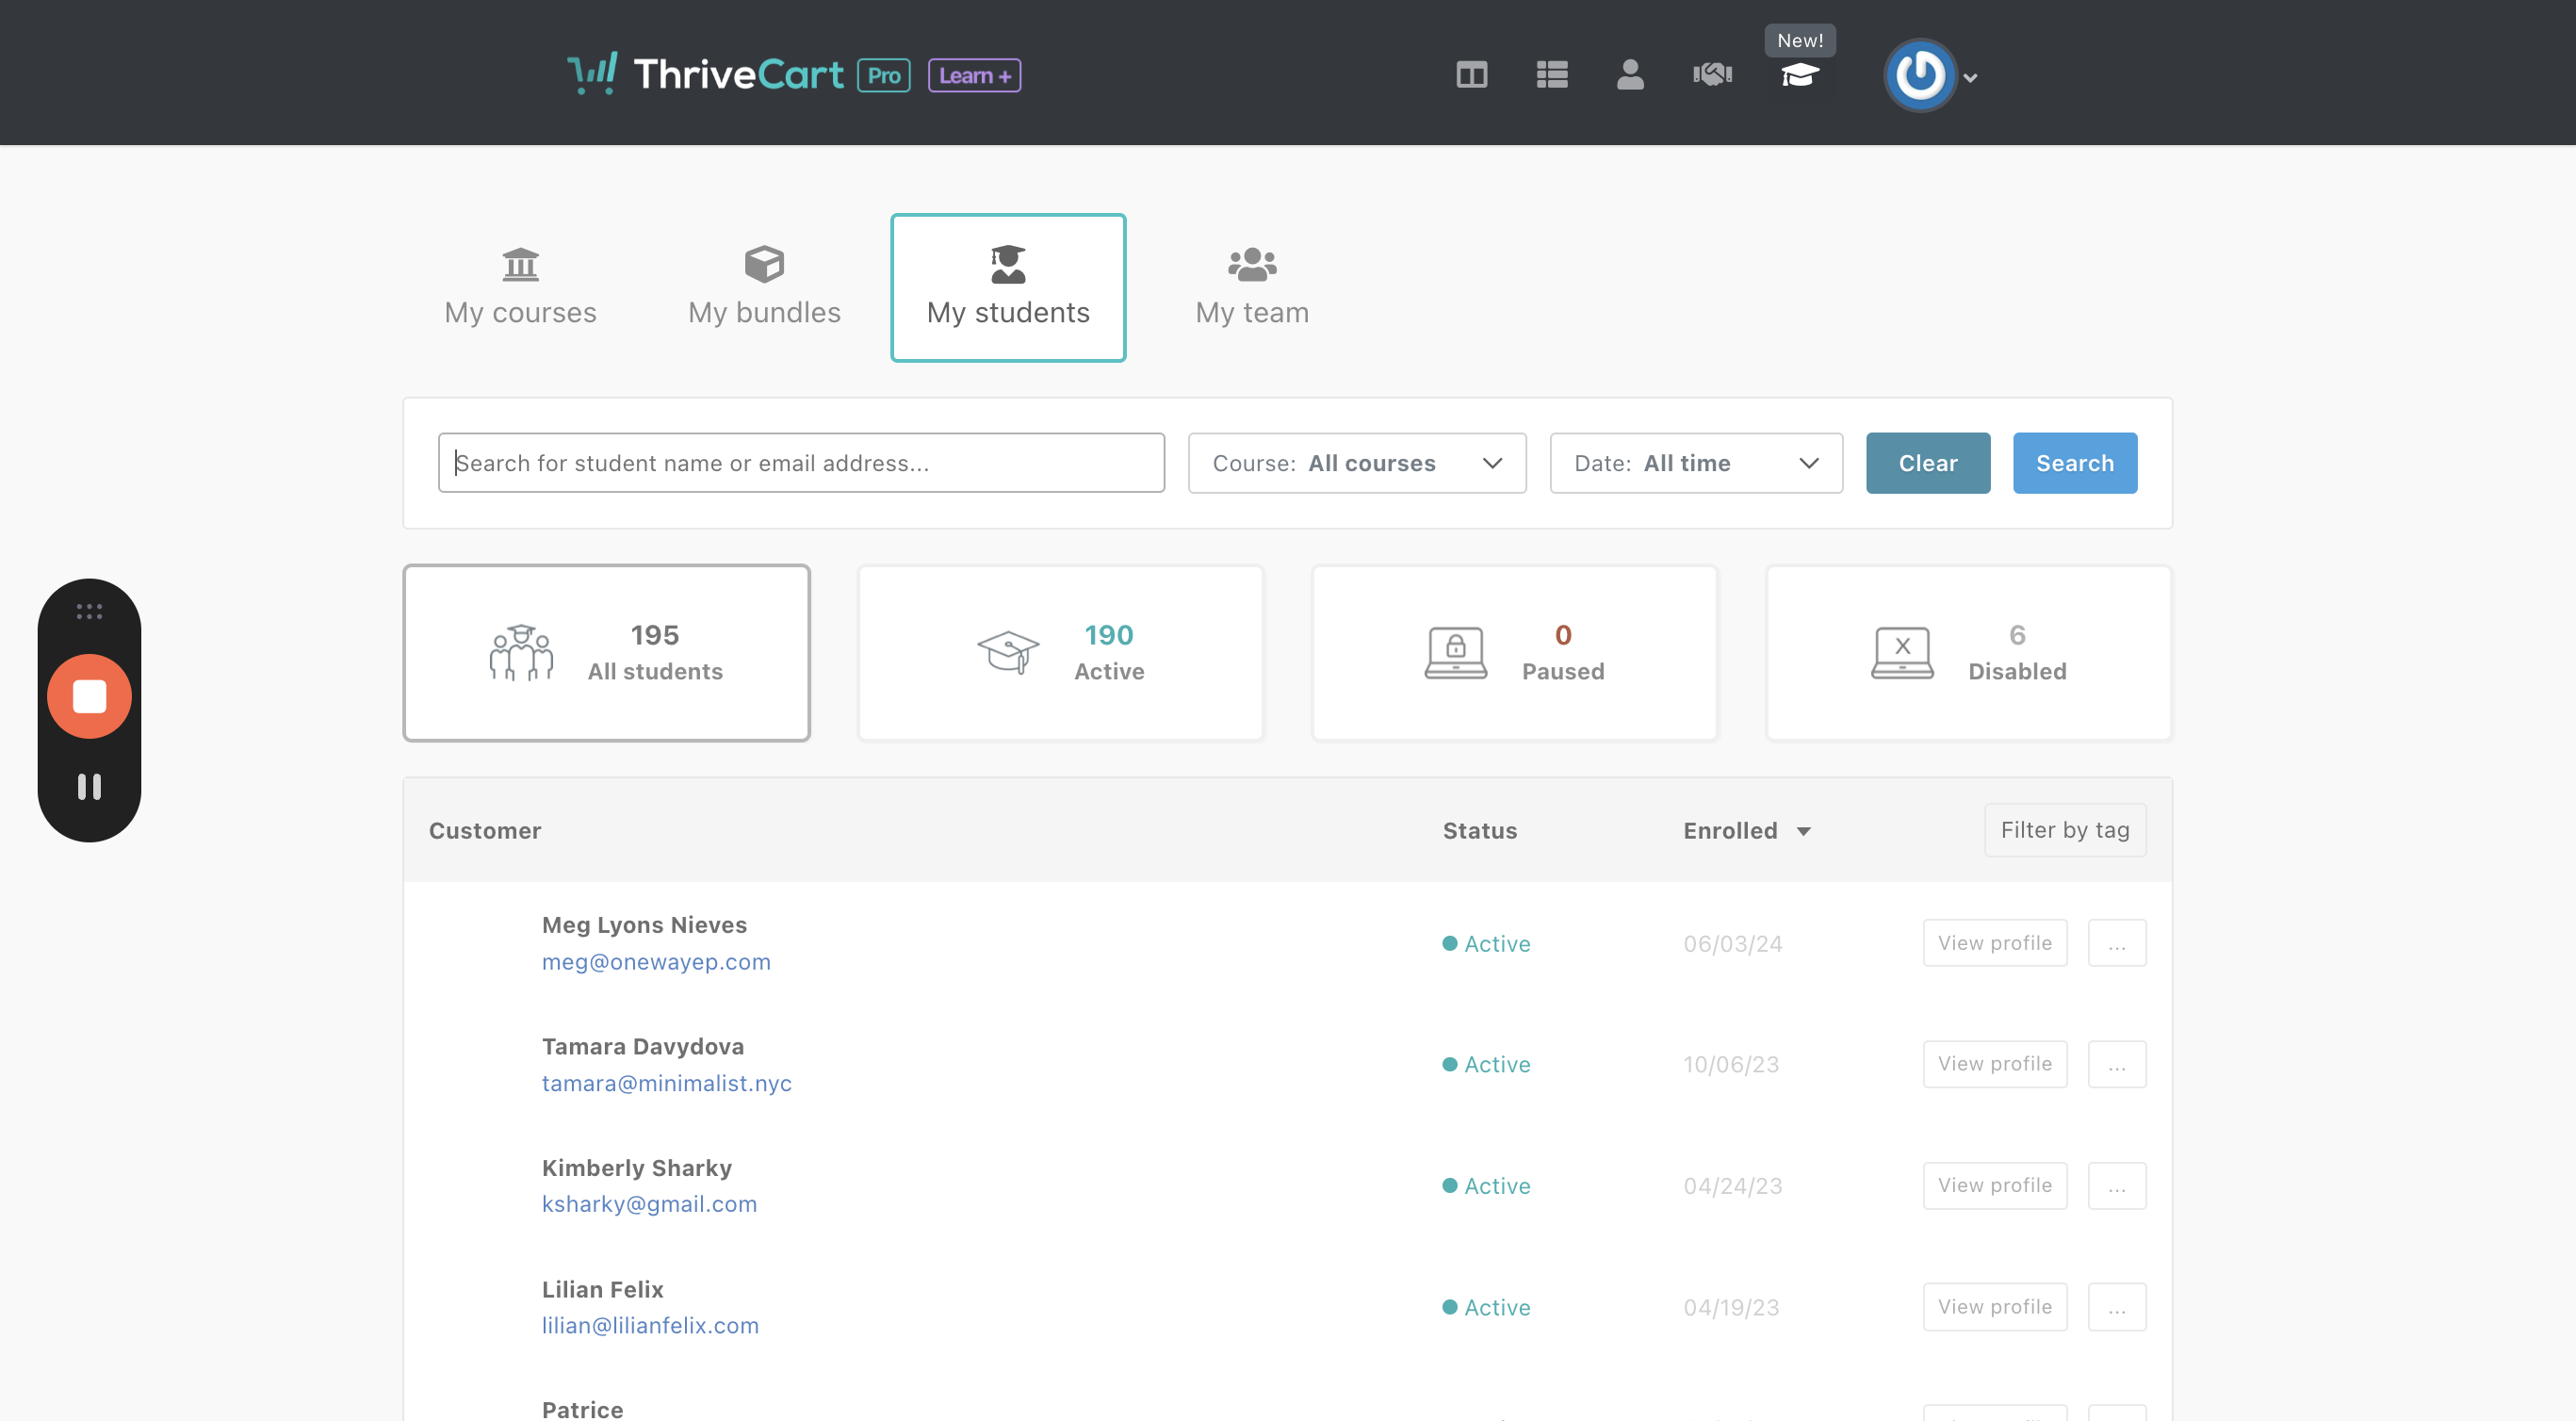Open the customers person icon in header
The image size is (2576, 1421).
[1630, 75]
